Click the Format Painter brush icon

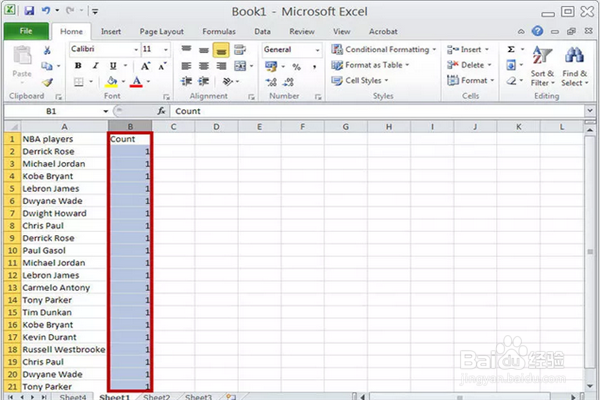pos(47,82)
